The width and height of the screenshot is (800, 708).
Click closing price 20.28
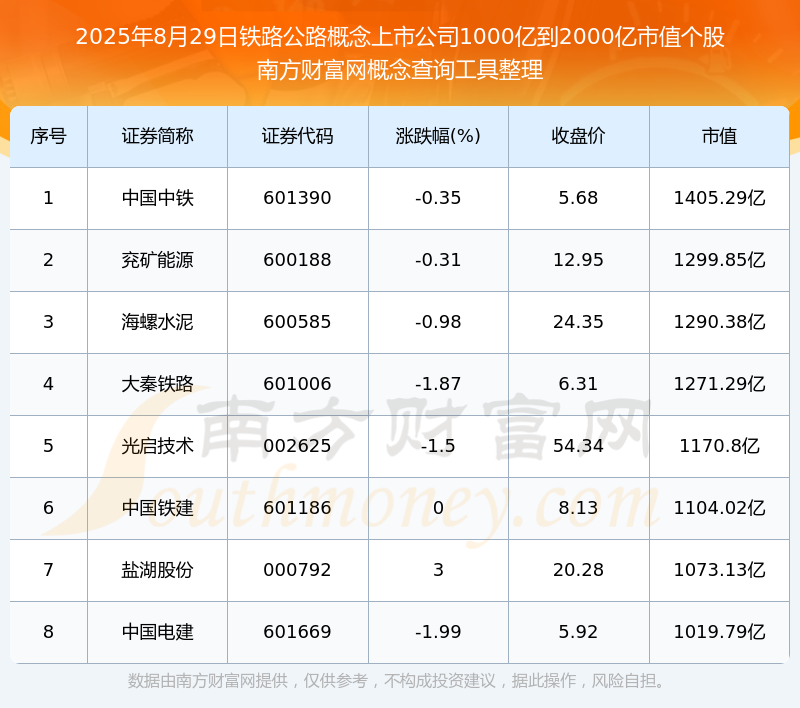[579, 570]
